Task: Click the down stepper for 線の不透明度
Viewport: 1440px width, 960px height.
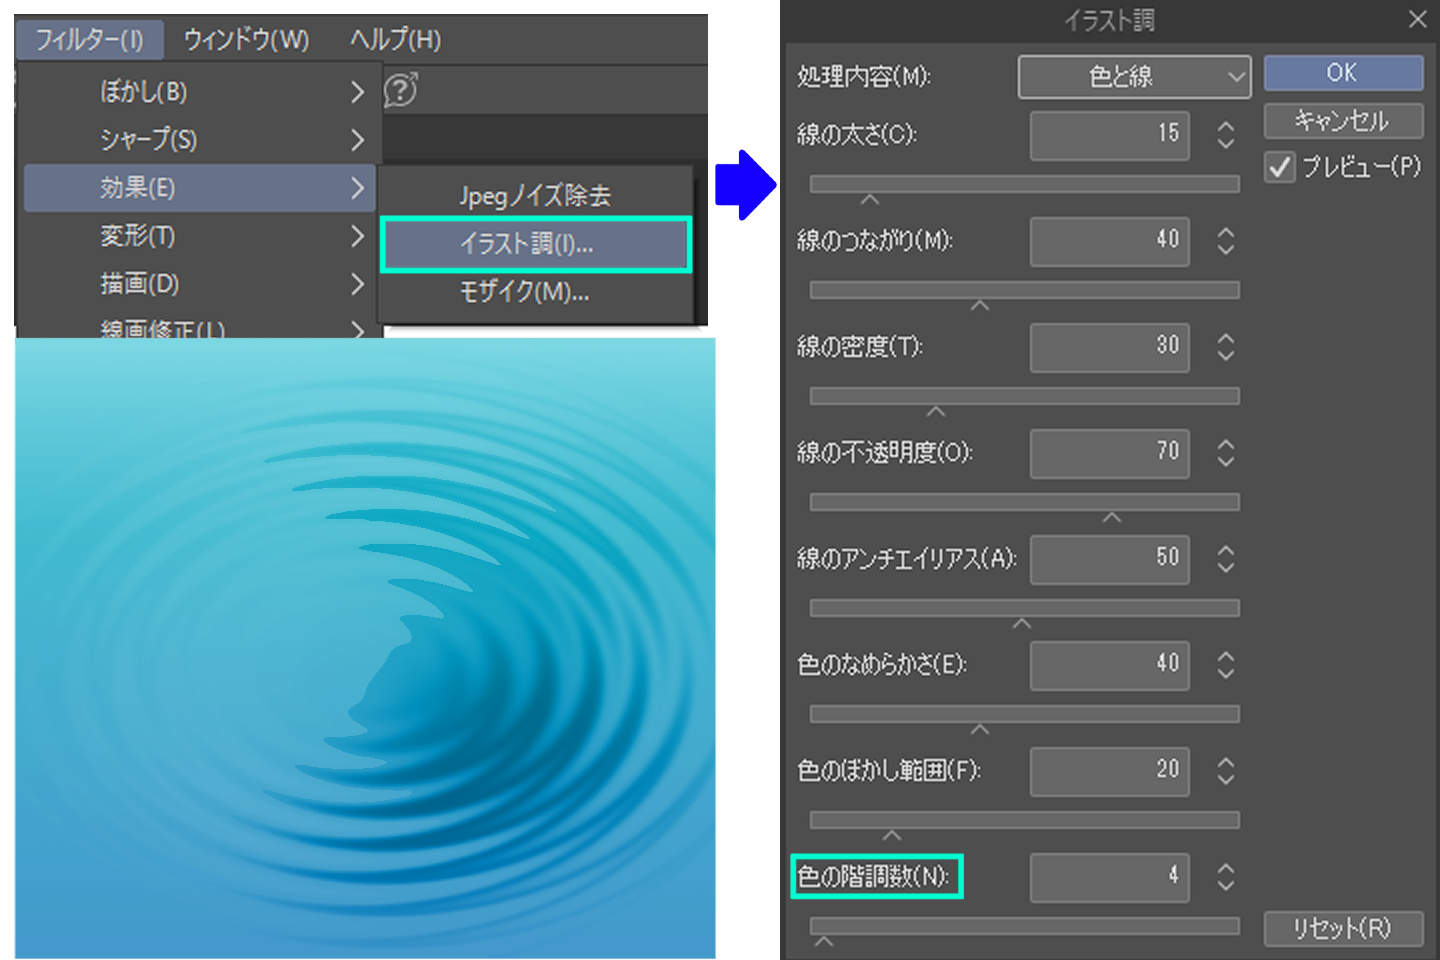Action: (1224, 461)
